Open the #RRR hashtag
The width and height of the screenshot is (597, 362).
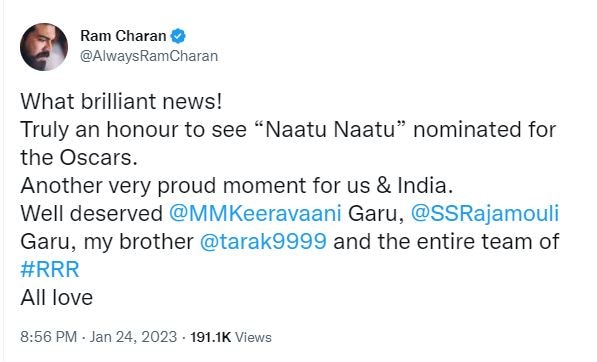coord(50,269)
